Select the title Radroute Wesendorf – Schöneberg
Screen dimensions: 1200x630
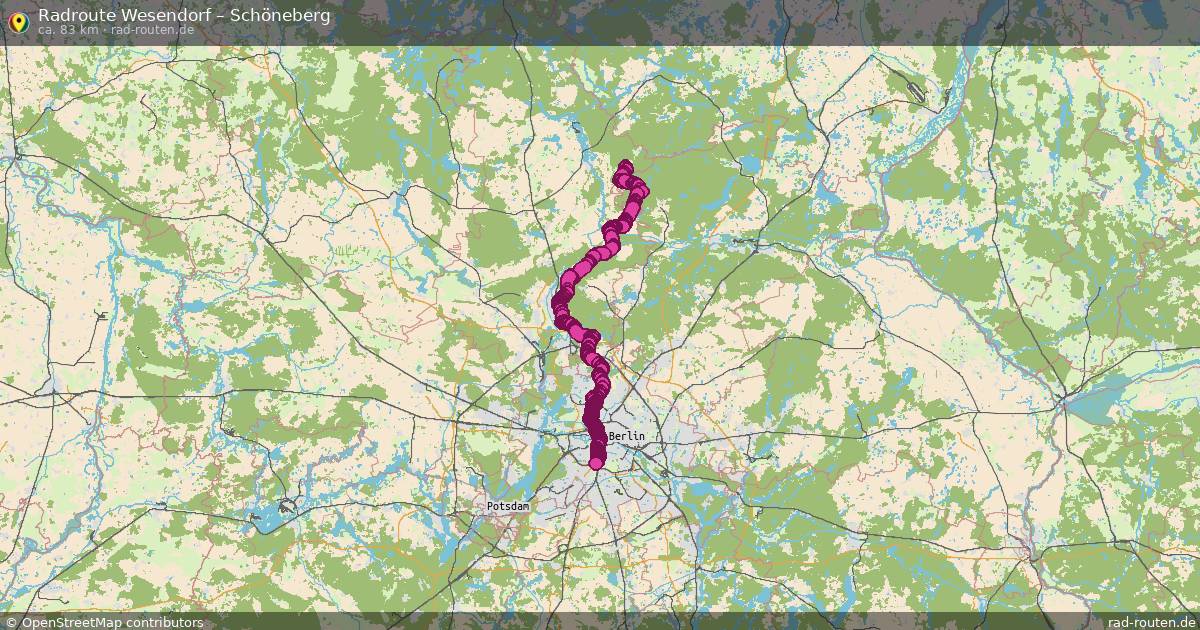click(x=184, y=15)
